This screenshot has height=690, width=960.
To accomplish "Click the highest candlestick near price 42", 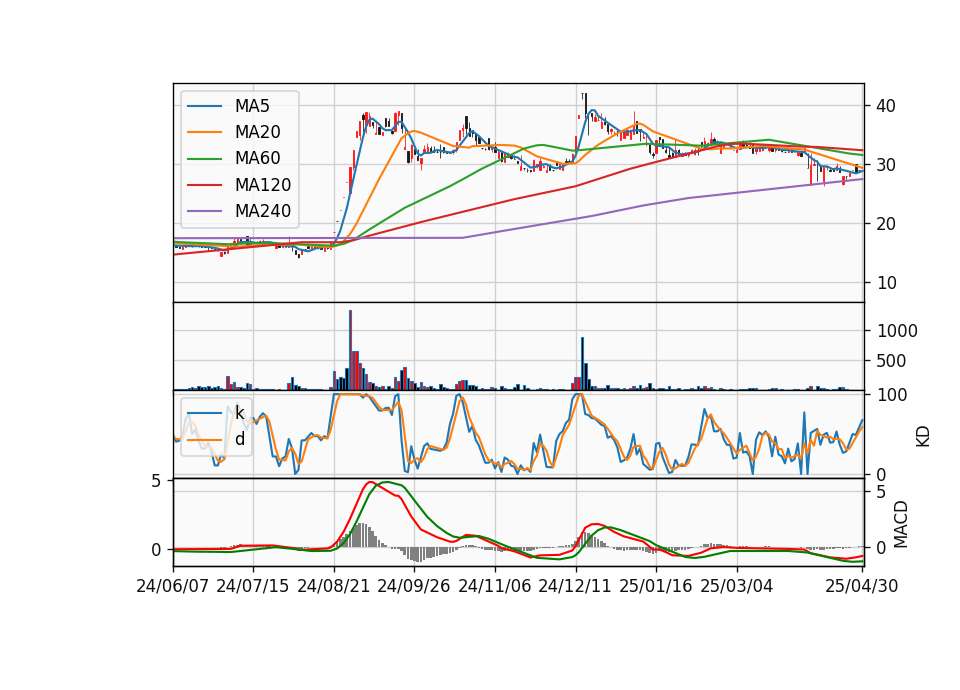I will (586, 103).
